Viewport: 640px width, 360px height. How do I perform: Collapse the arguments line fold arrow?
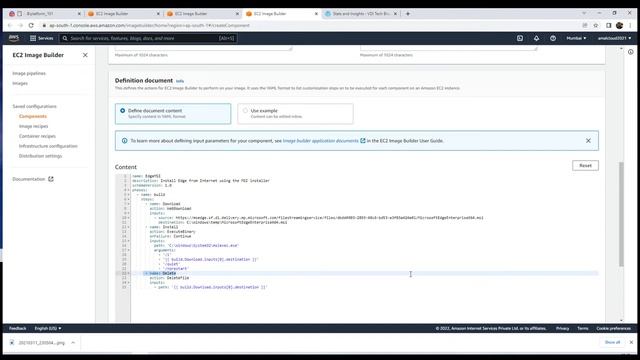click(x=129, y=250)
